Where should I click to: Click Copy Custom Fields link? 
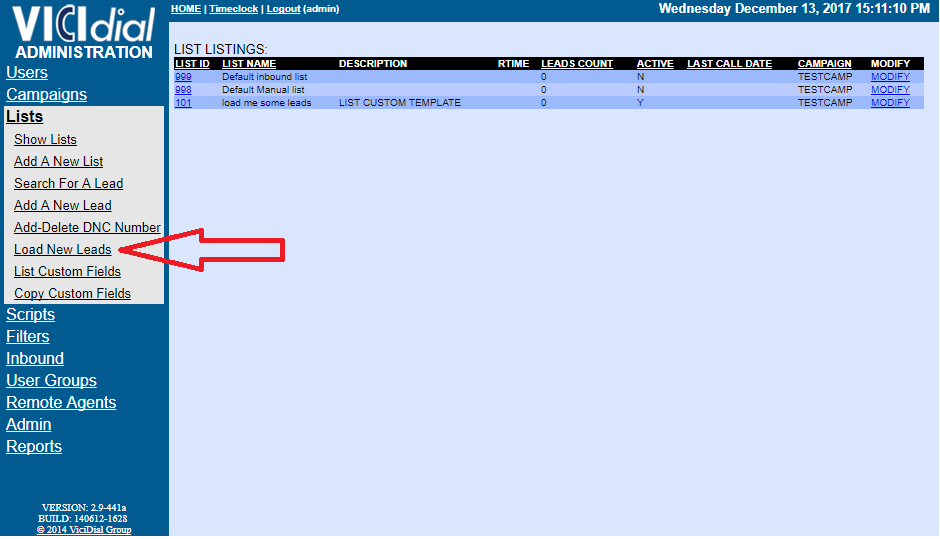pyautogui.click(x=73, y=293)
